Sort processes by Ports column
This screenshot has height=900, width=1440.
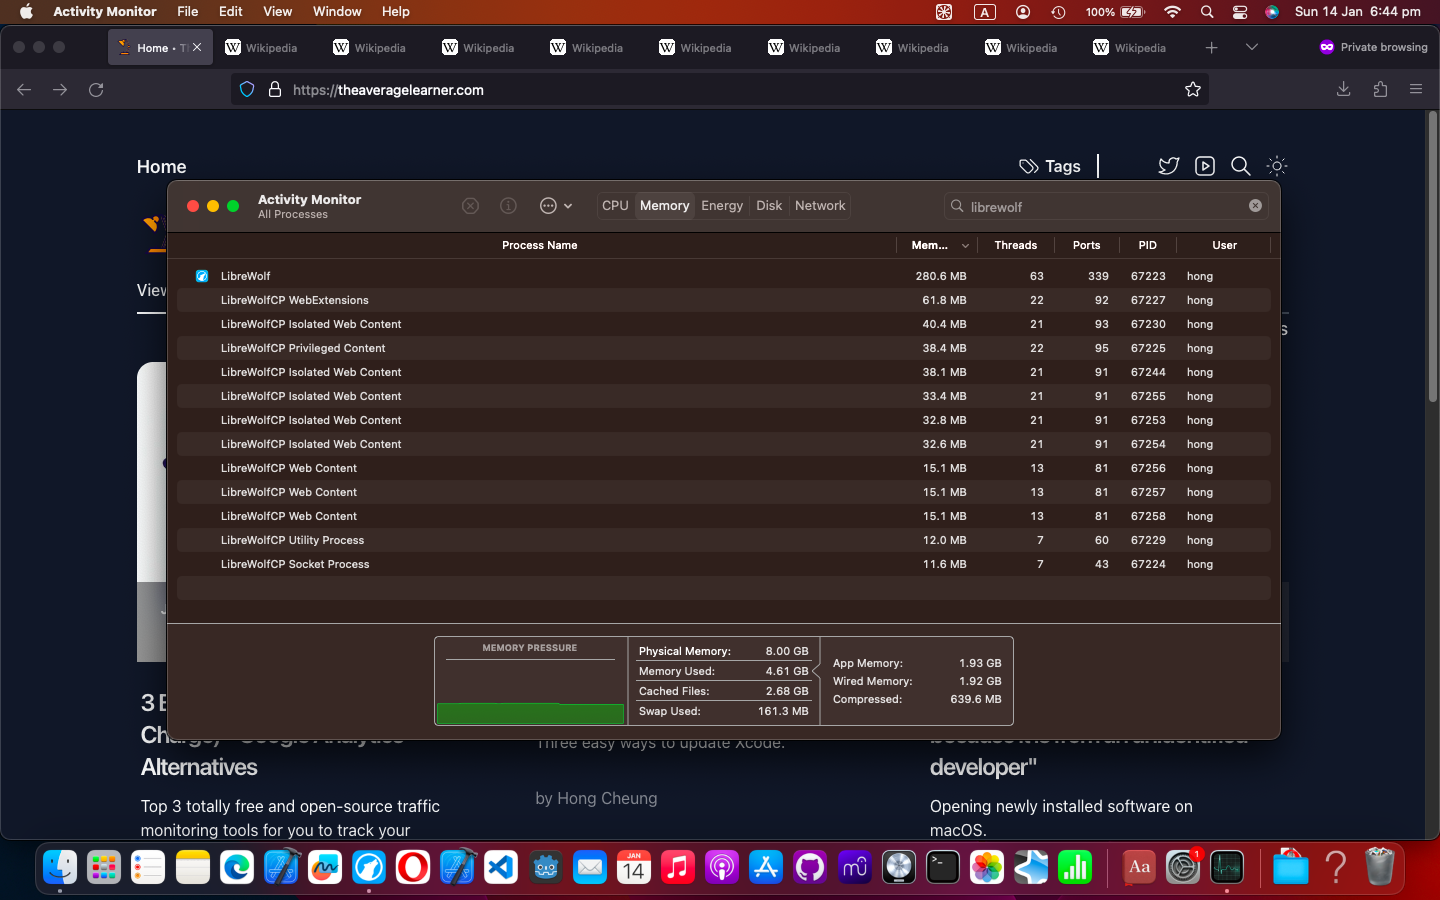1086,245
